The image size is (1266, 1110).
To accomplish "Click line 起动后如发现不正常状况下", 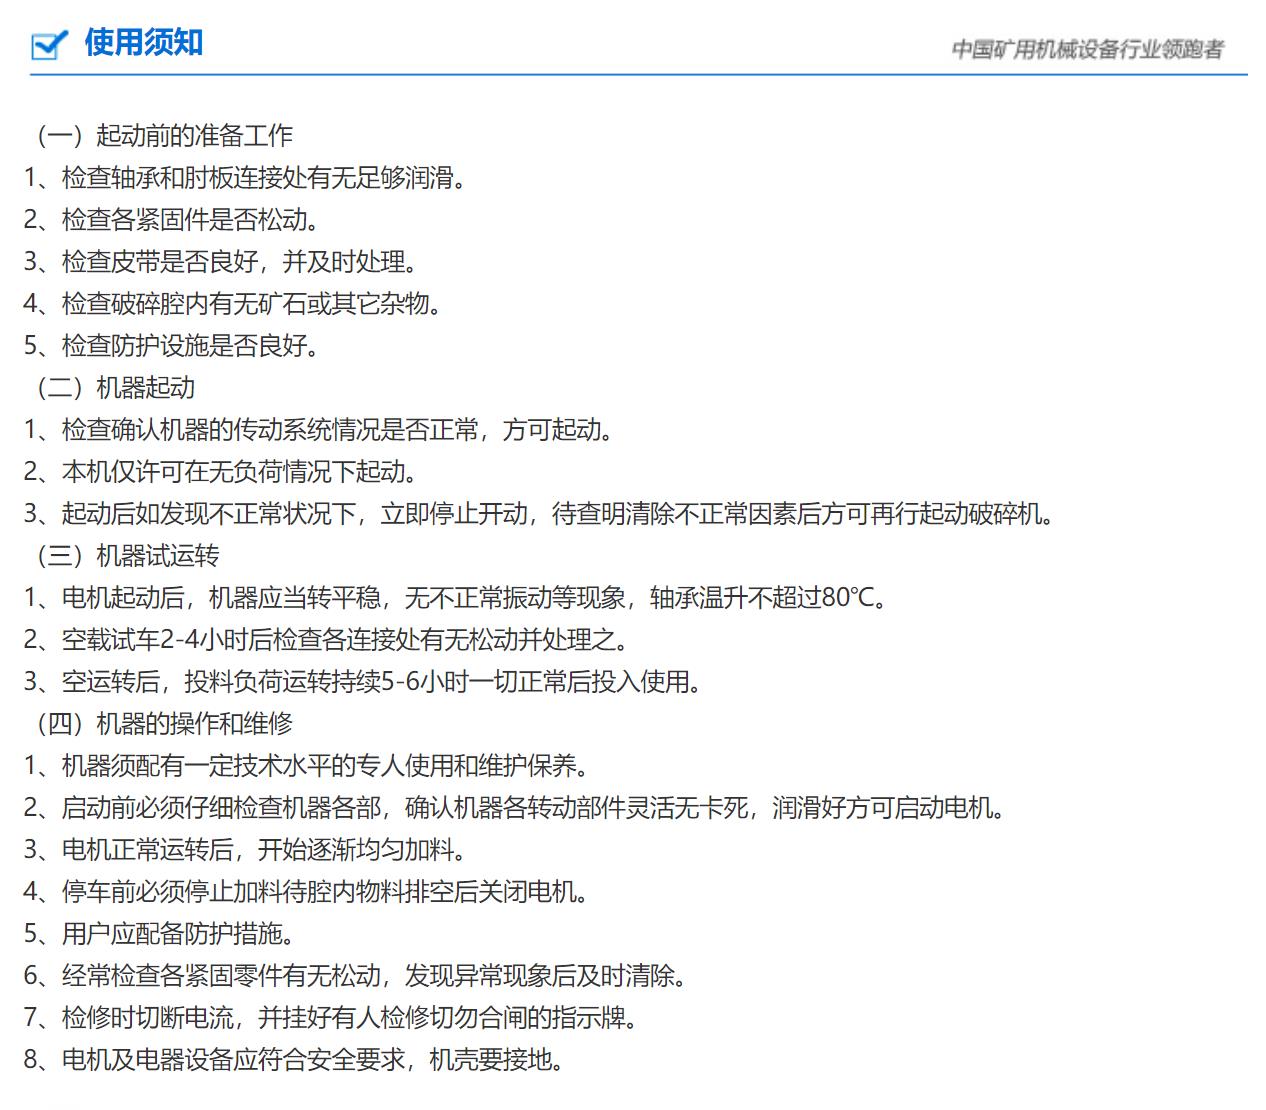I will (x=539, y=514).
